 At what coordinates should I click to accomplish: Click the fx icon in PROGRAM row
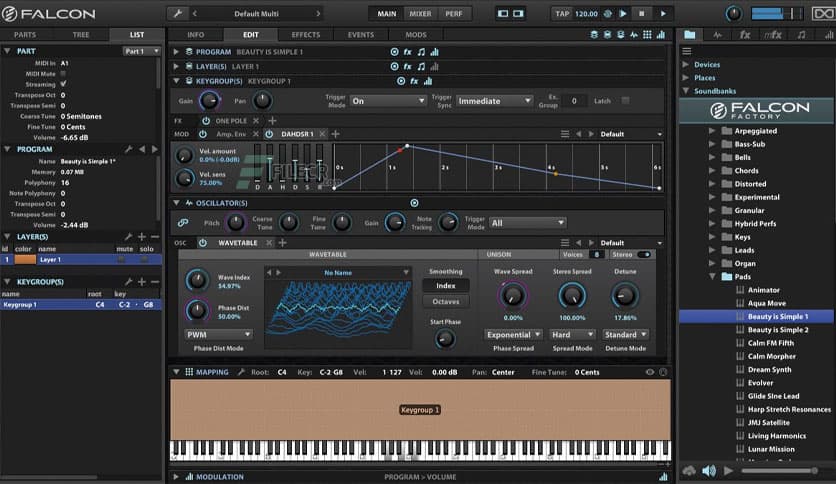coord(407,52)
